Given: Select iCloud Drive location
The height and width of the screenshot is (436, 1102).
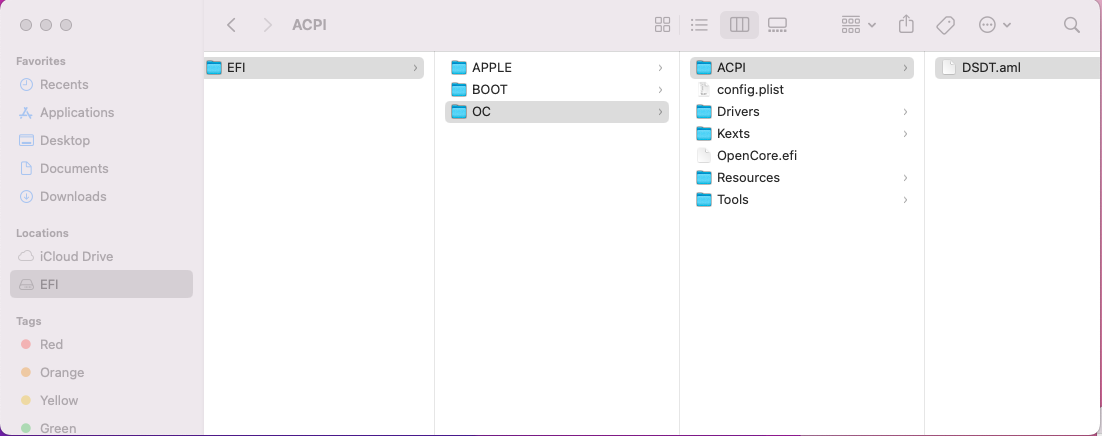Looking at the screenshot, I should click(x=76, y=257).
